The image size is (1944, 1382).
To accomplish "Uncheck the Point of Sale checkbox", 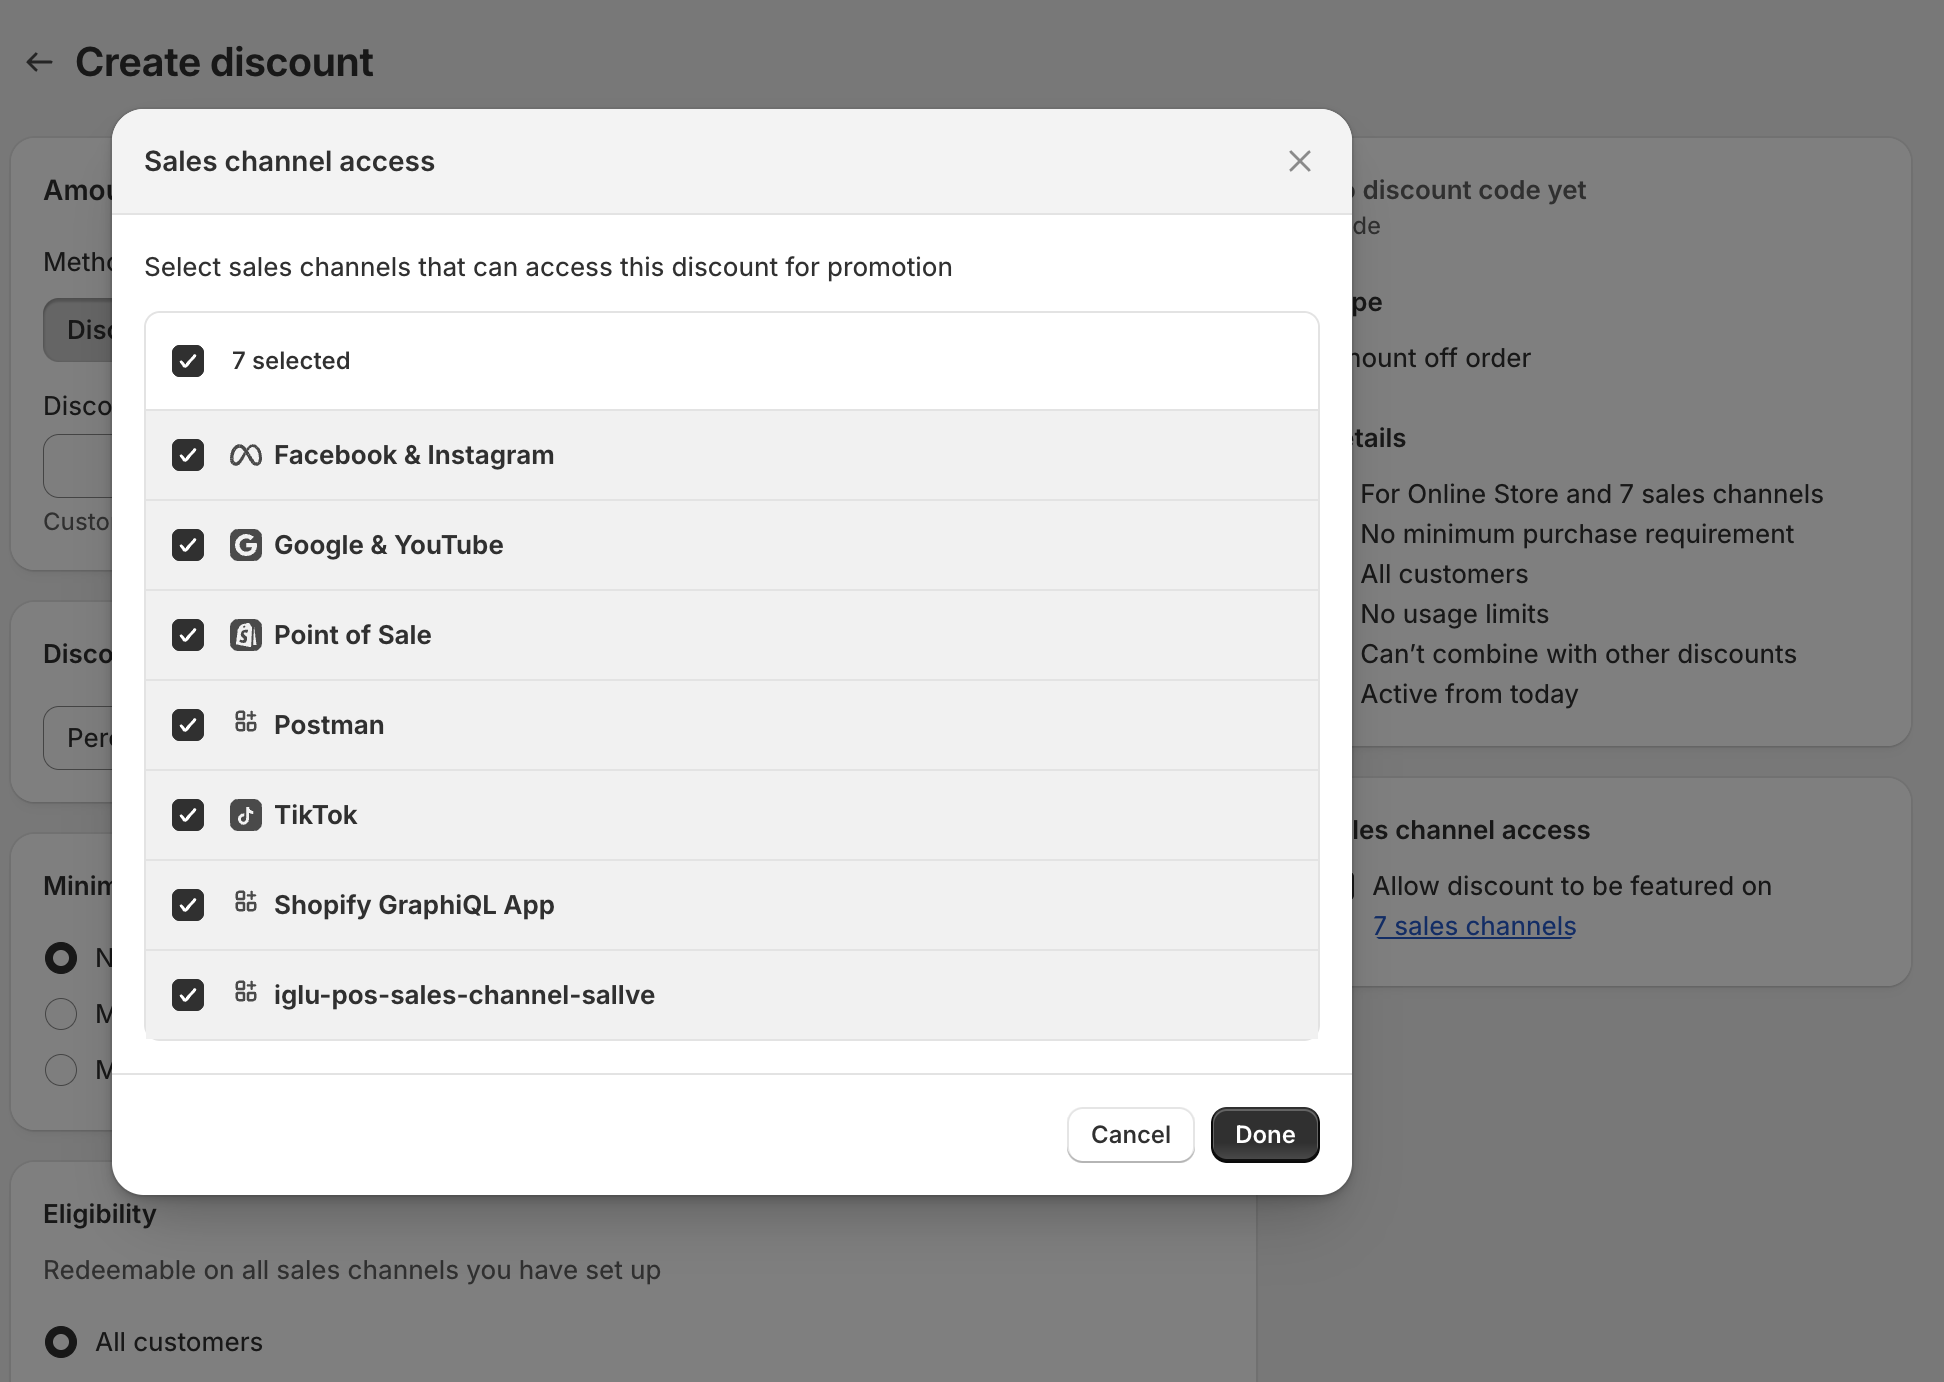I will coord(188,635).
